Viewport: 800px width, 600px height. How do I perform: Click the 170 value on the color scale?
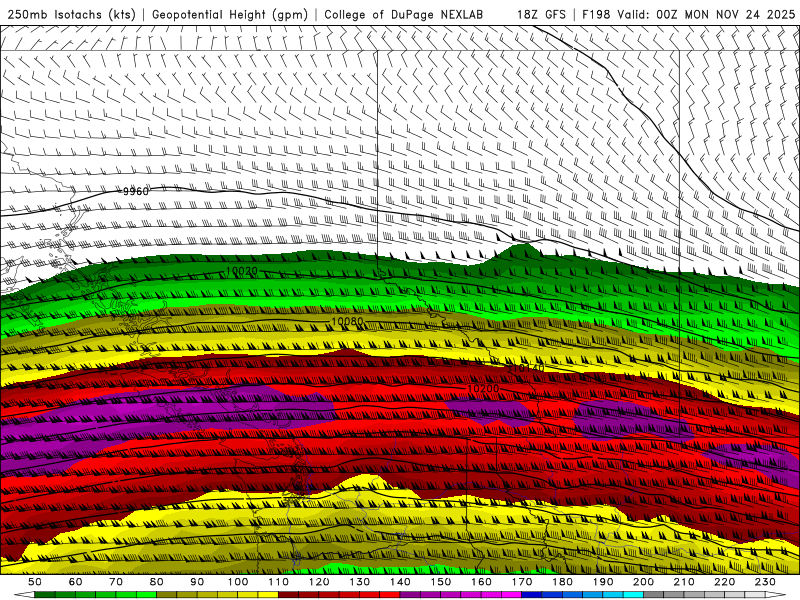[x=522, y=582]
